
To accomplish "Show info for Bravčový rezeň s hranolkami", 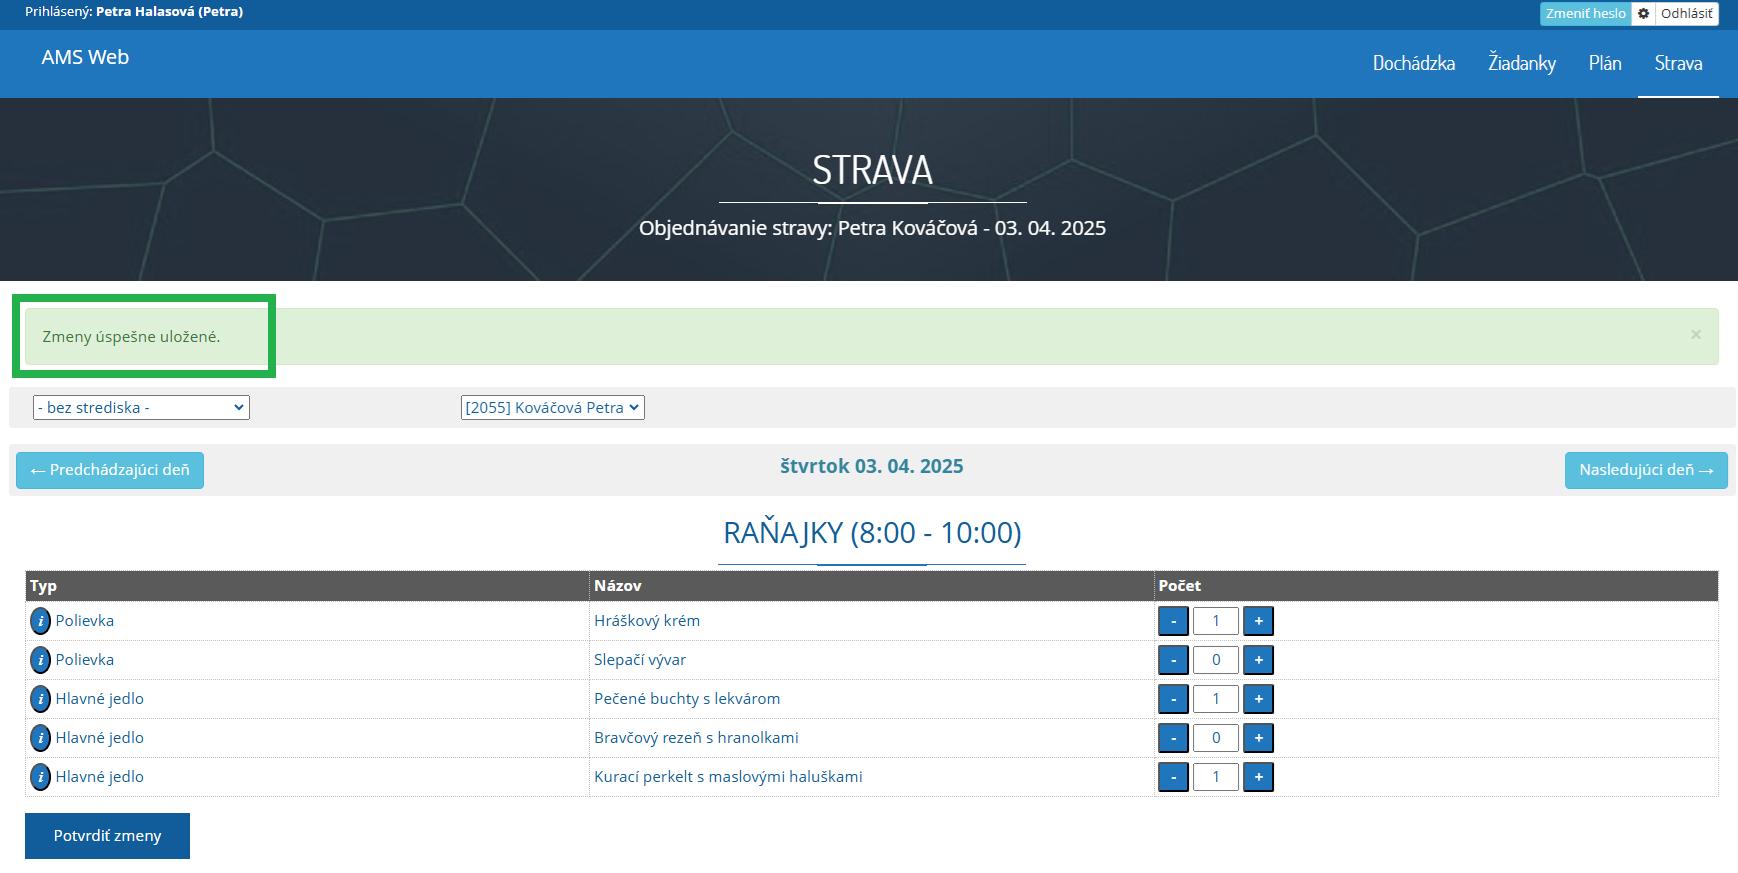I will tap(40, 738).
